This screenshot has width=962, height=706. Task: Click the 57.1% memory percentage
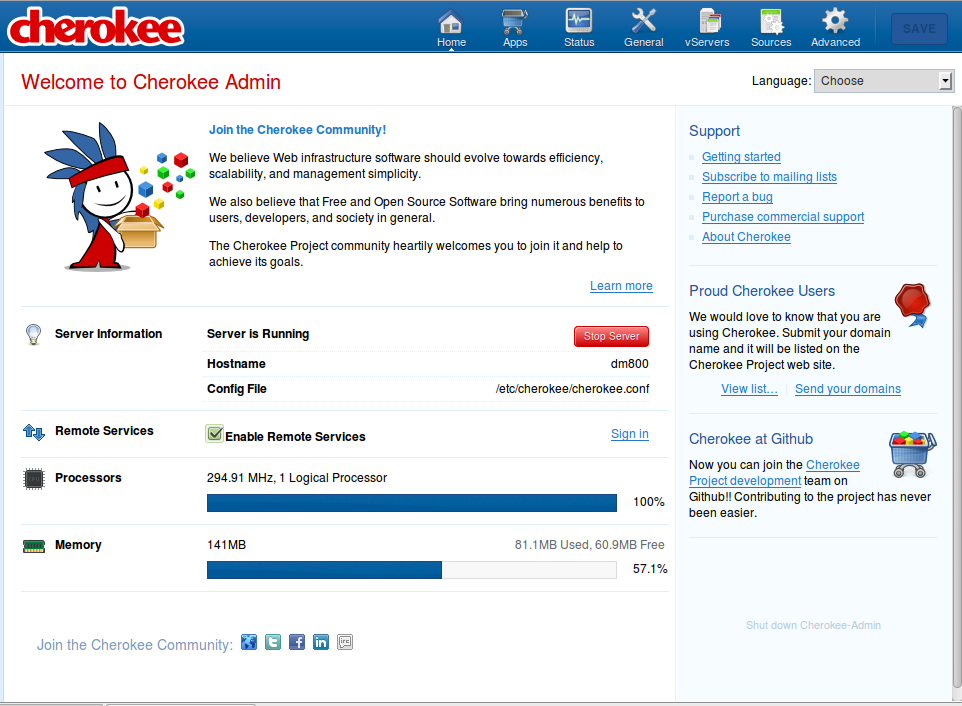[x=650, y=569]
